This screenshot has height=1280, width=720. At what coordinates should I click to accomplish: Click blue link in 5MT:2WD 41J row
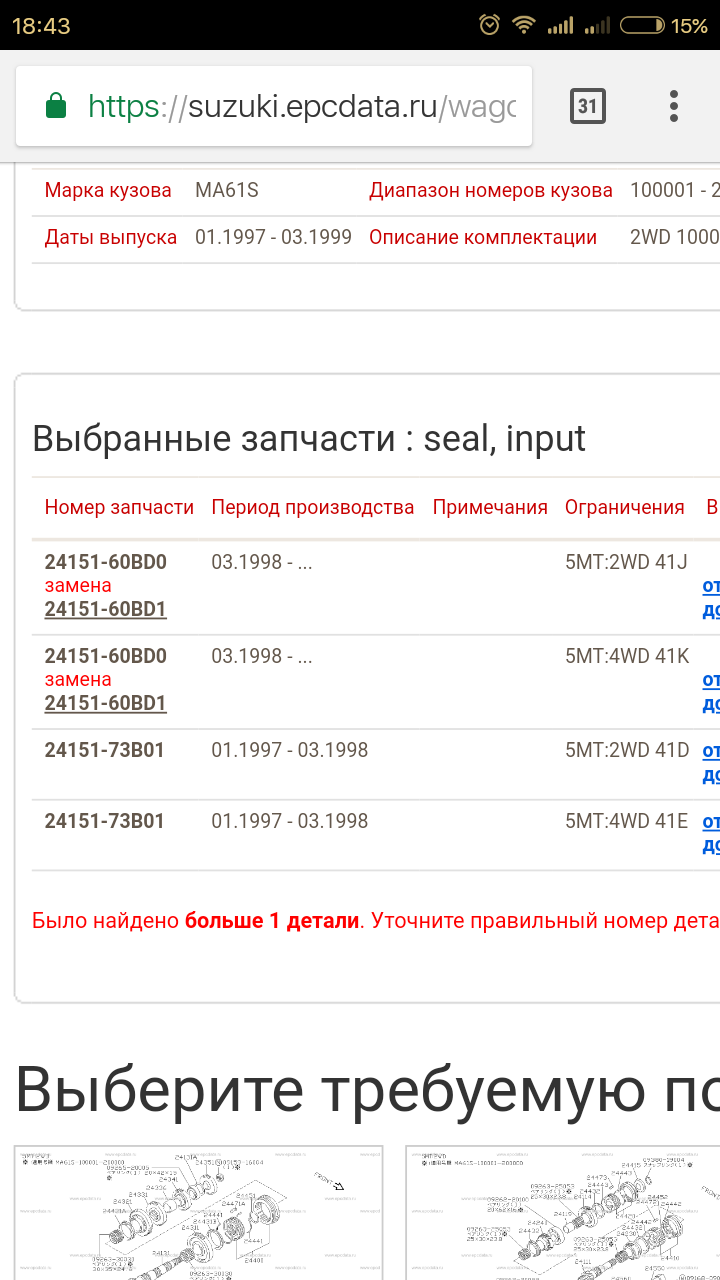click(711, 597)
